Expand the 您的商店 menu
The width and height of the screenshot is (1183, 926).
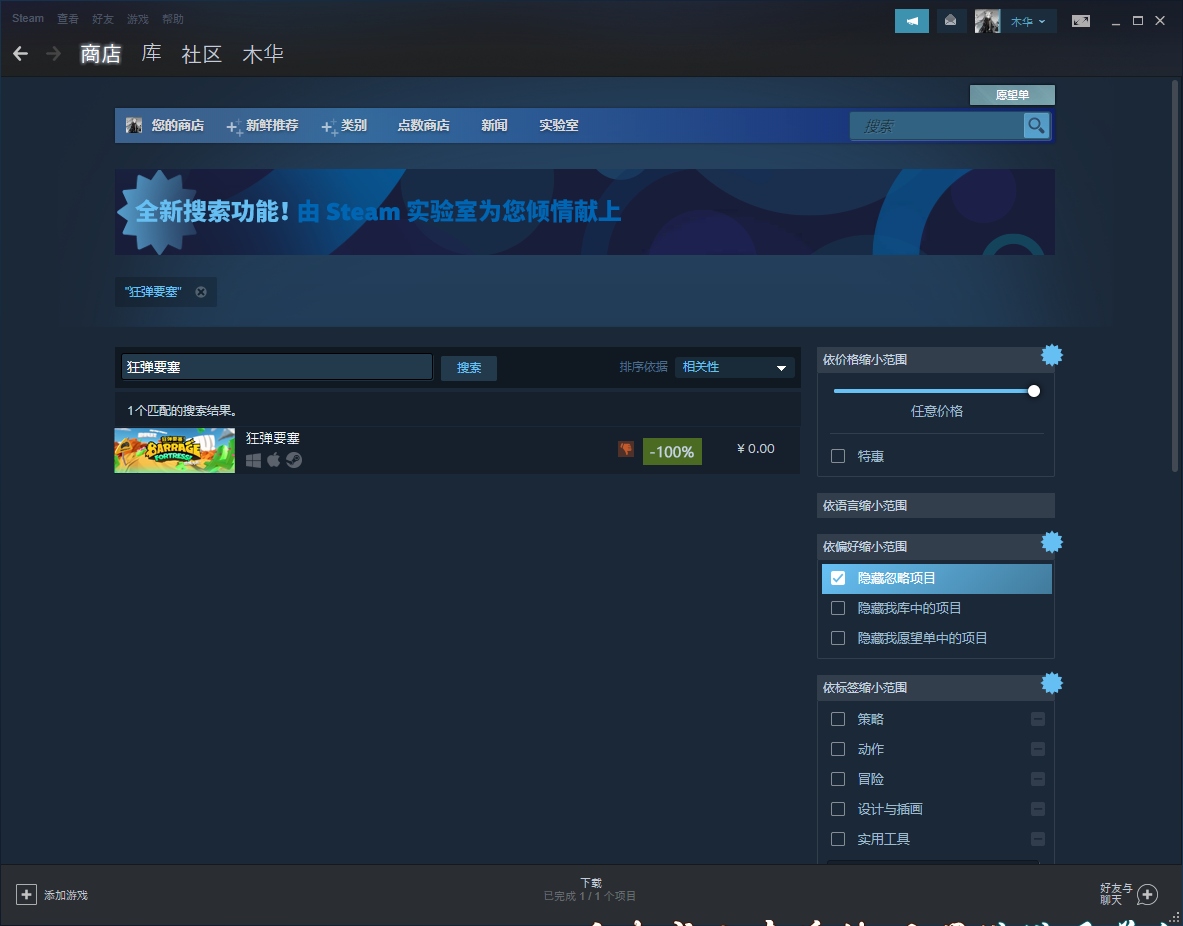tap(177, 125)
